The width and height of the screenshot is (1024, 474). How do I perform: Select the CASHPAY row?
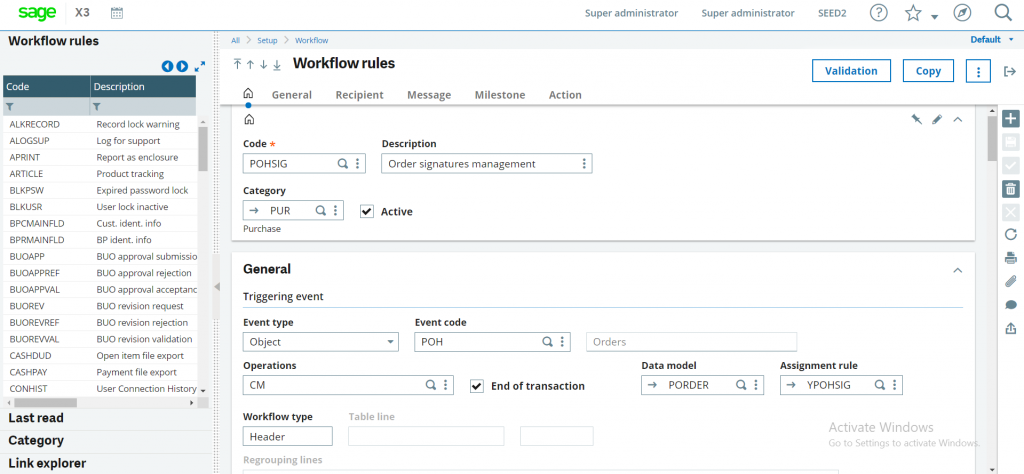click(x=101, y=372)
